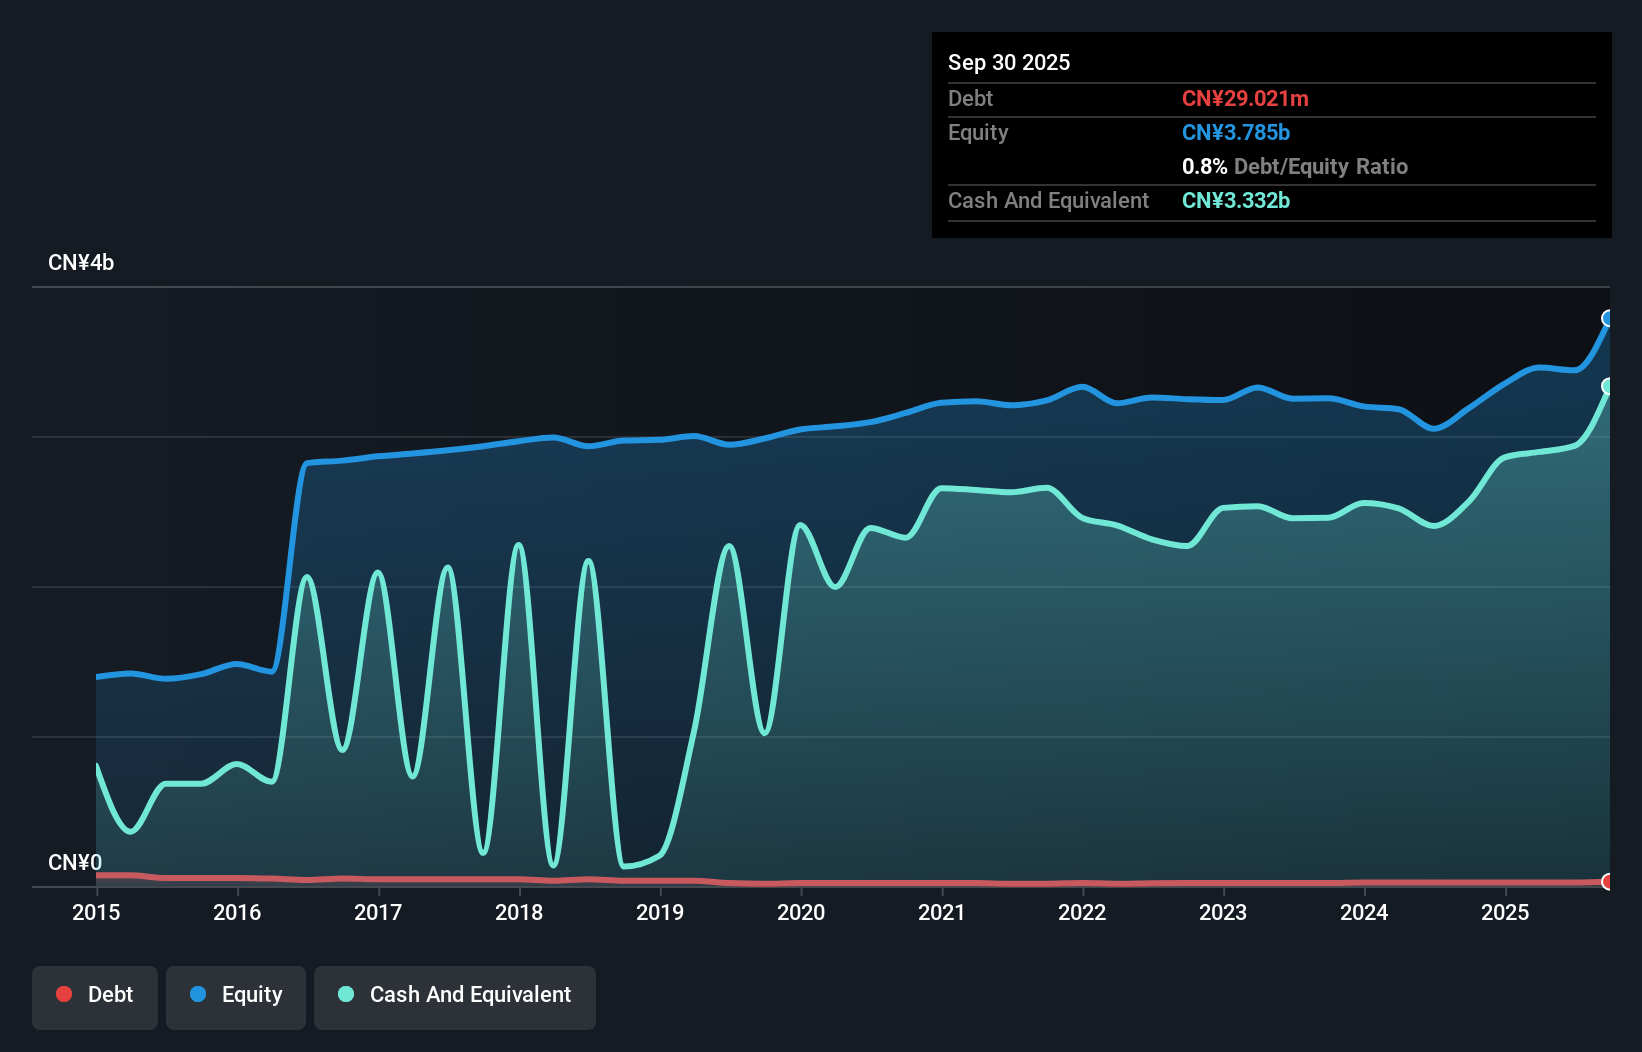
Task: Click the Sep 30 2025 tooltip date
Action: 1009,62
